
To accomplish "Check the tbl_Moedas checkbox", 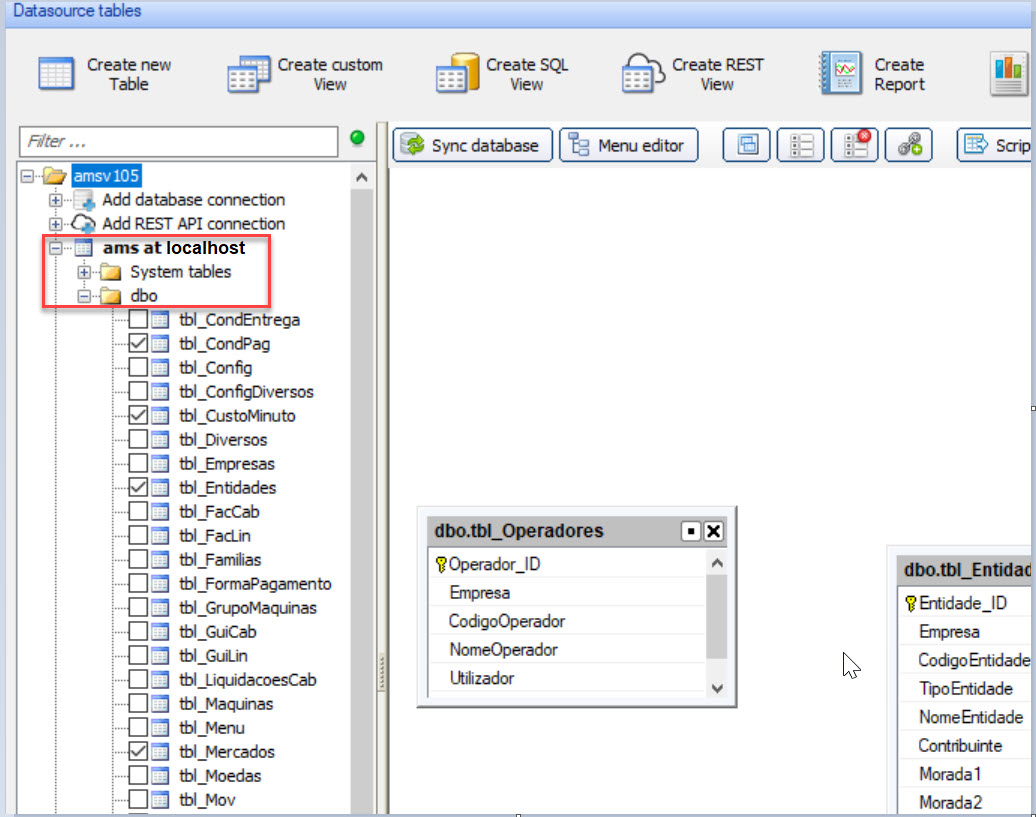I will [x=138, y=775].
